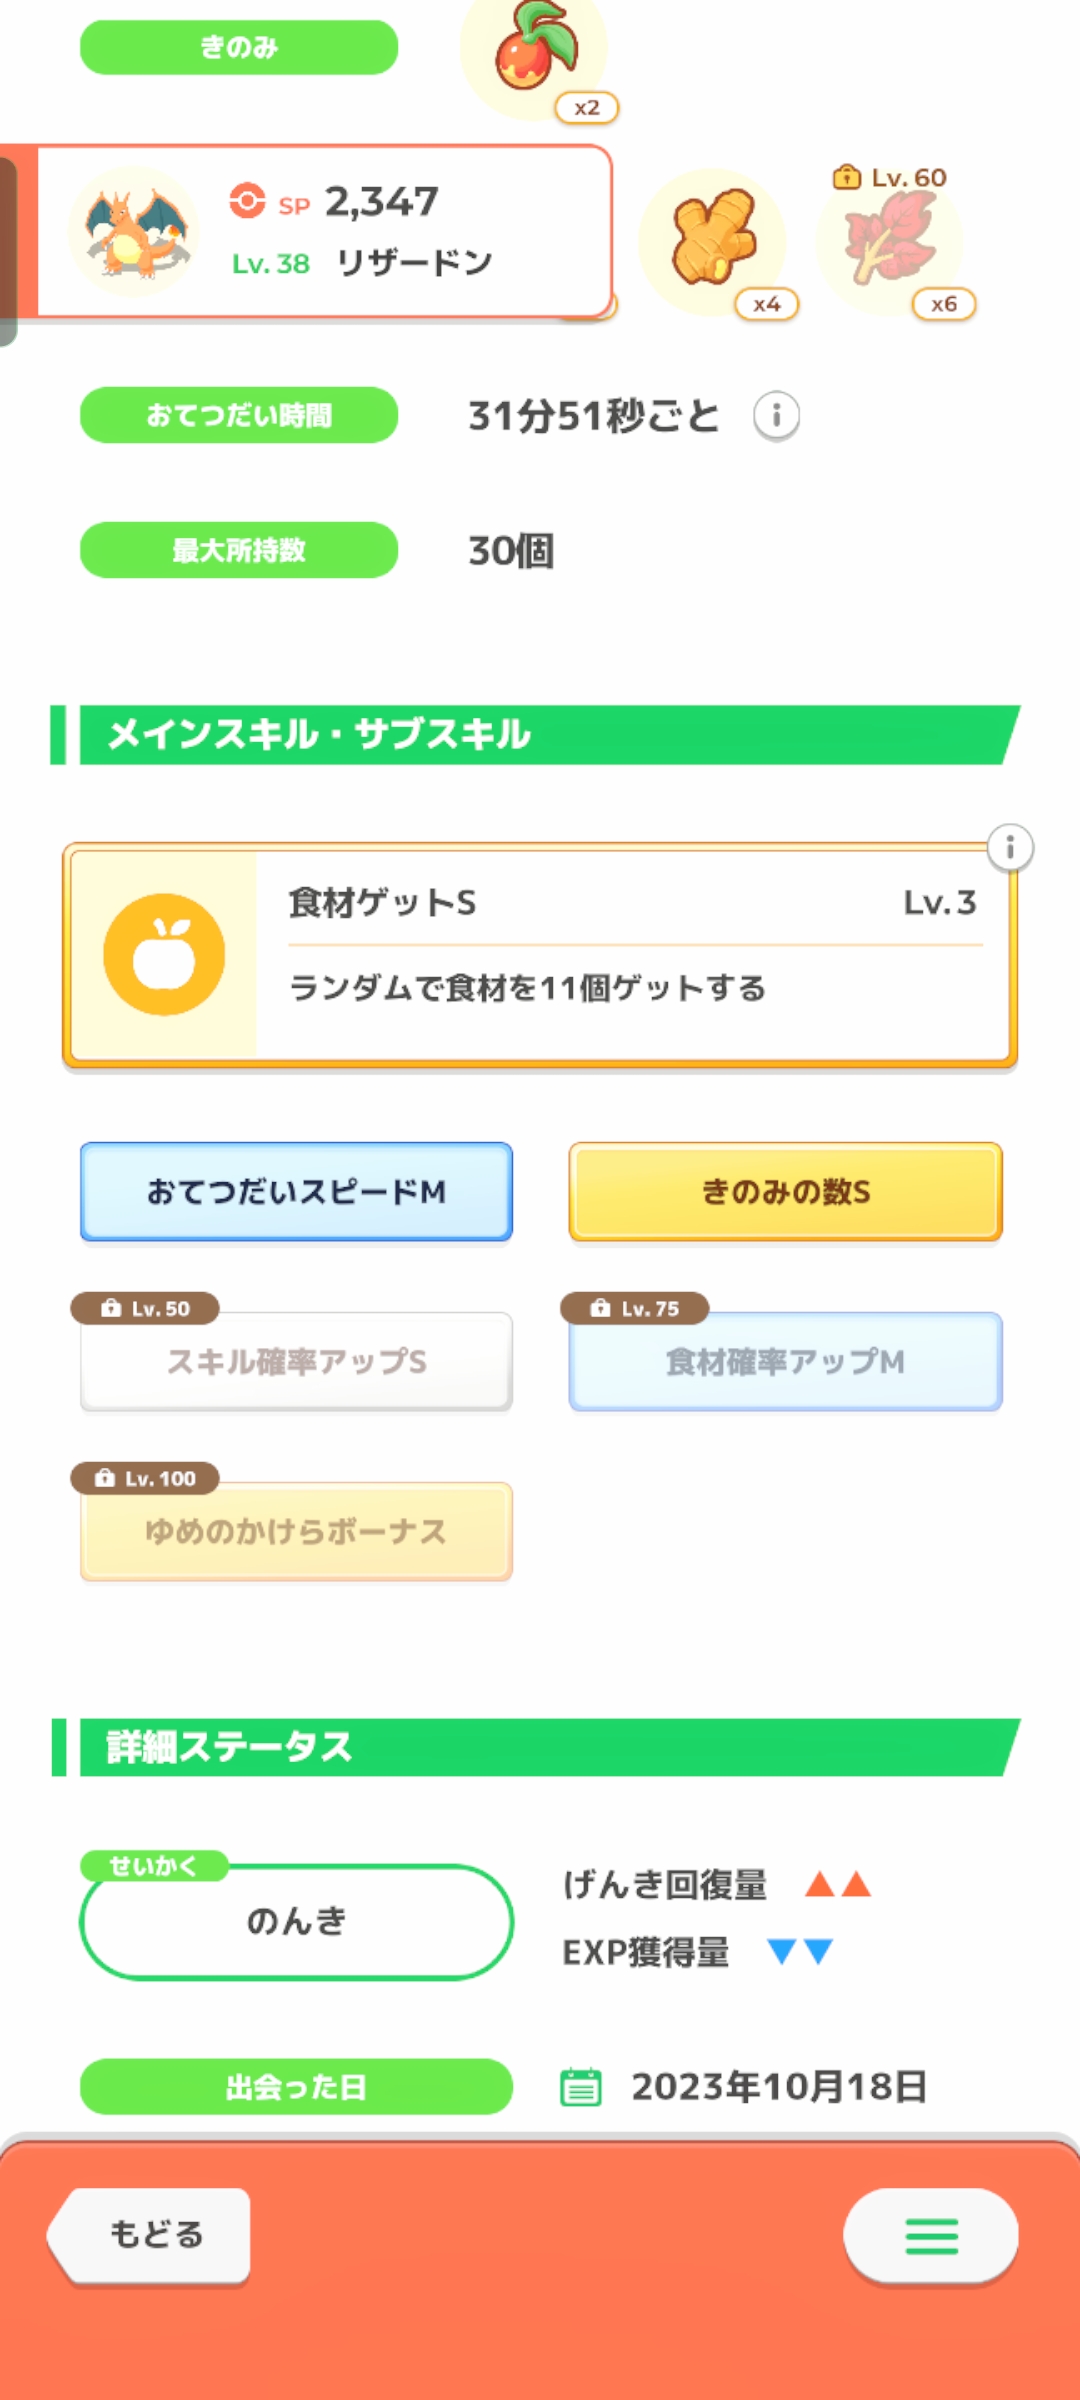Select きのみの数S sub skill
Viewport: 1080px width, 2400px height.
click(x=785, y=1192)
